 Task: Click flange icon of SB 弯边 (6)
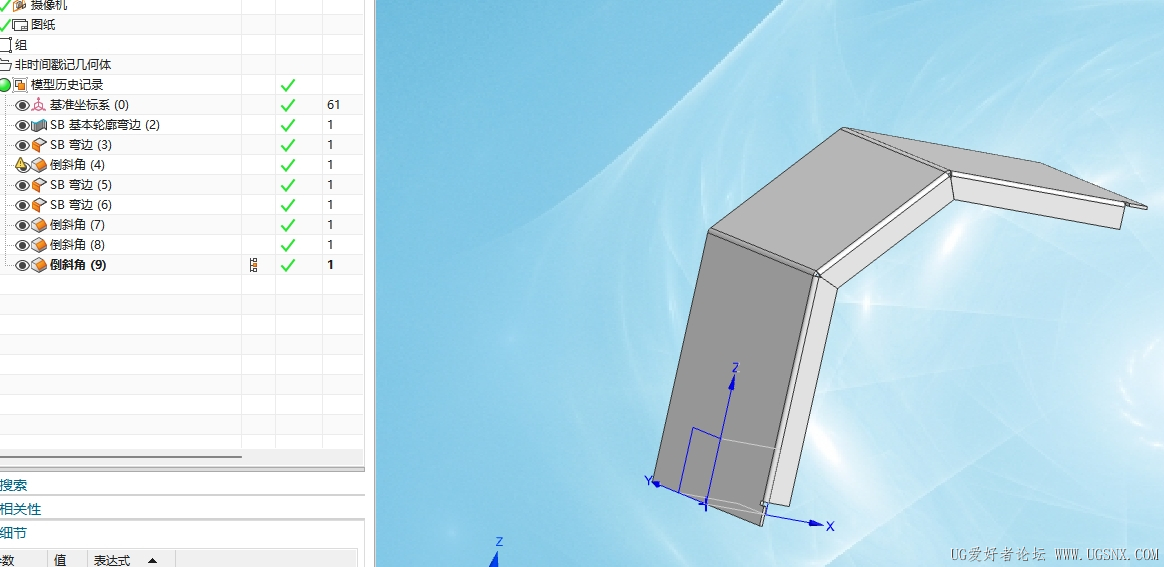39,205
